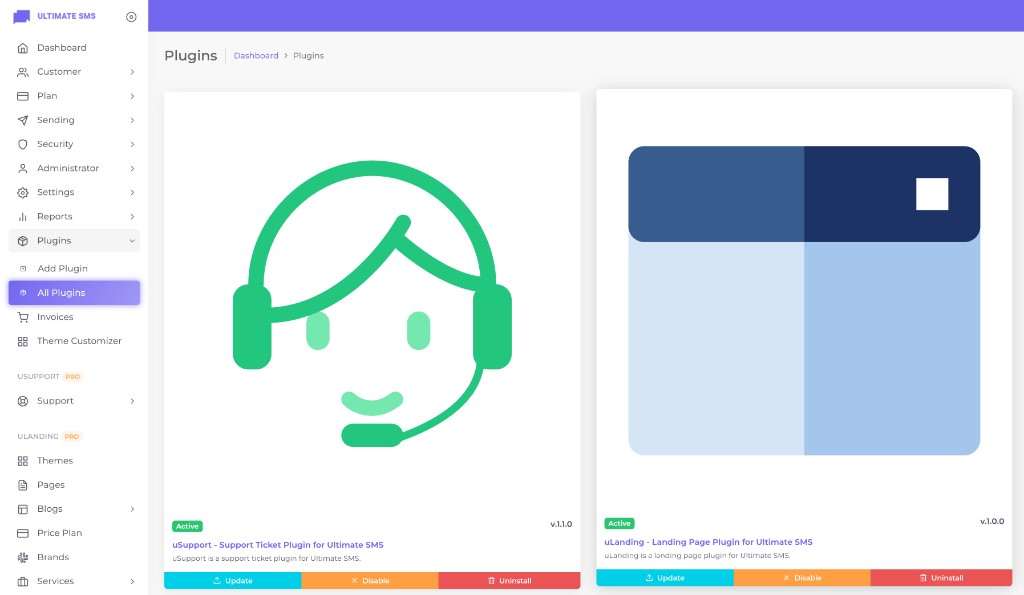This screenshot has height=595, width=1024.
Task: Expand the Blogs submenu chevron
Action: coord(132,509)
